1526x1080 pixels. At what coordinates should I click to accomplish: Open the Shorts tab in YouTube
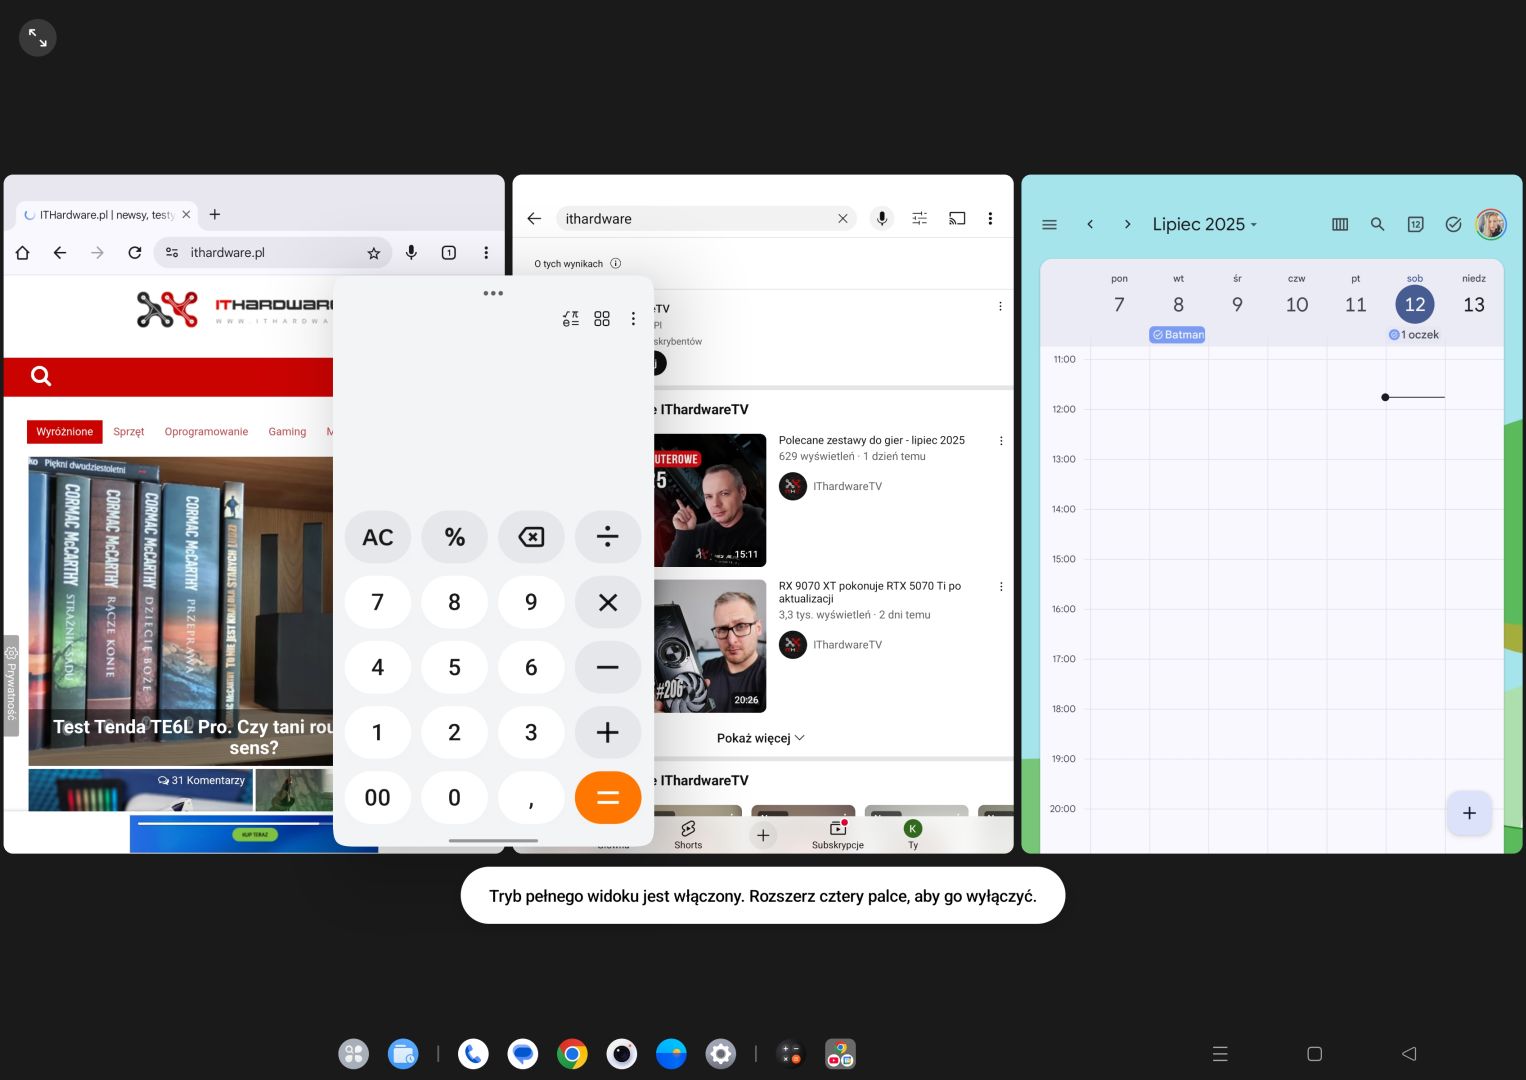[688, 835]
